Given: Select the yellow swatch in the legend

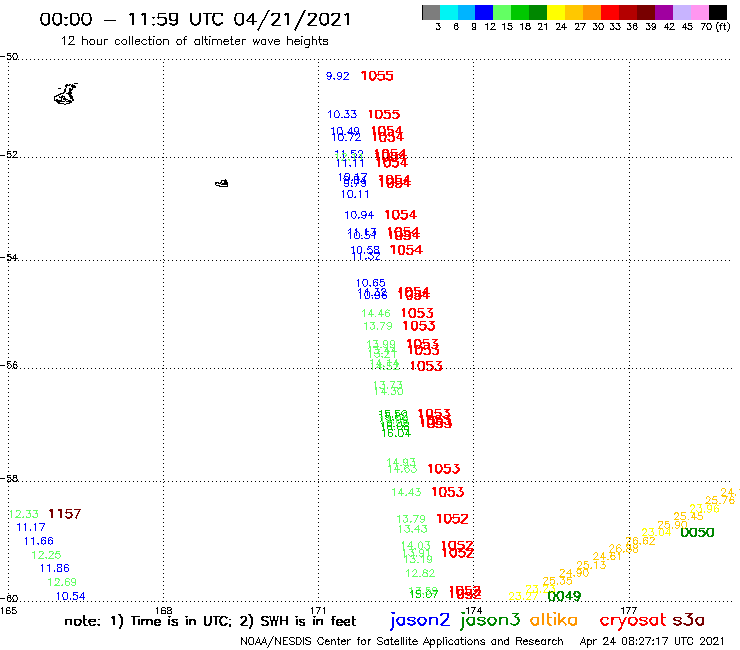Looking at the screenshot, I should [x=556, y=12].
